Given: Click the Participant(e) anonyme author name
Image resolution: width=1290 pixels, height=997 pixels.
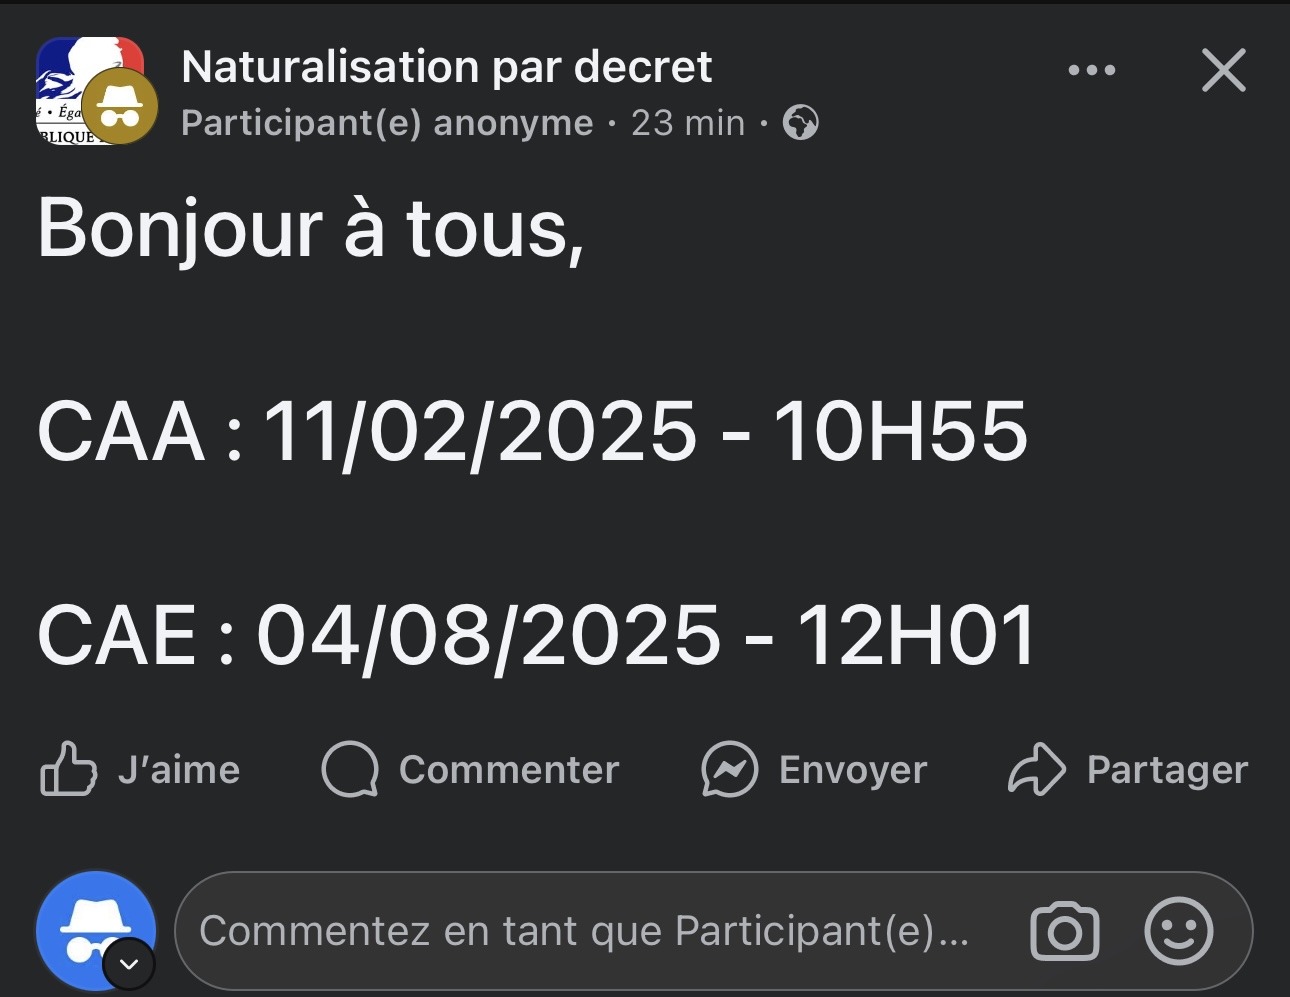Looking at the screenshot, I should point(387,123).
